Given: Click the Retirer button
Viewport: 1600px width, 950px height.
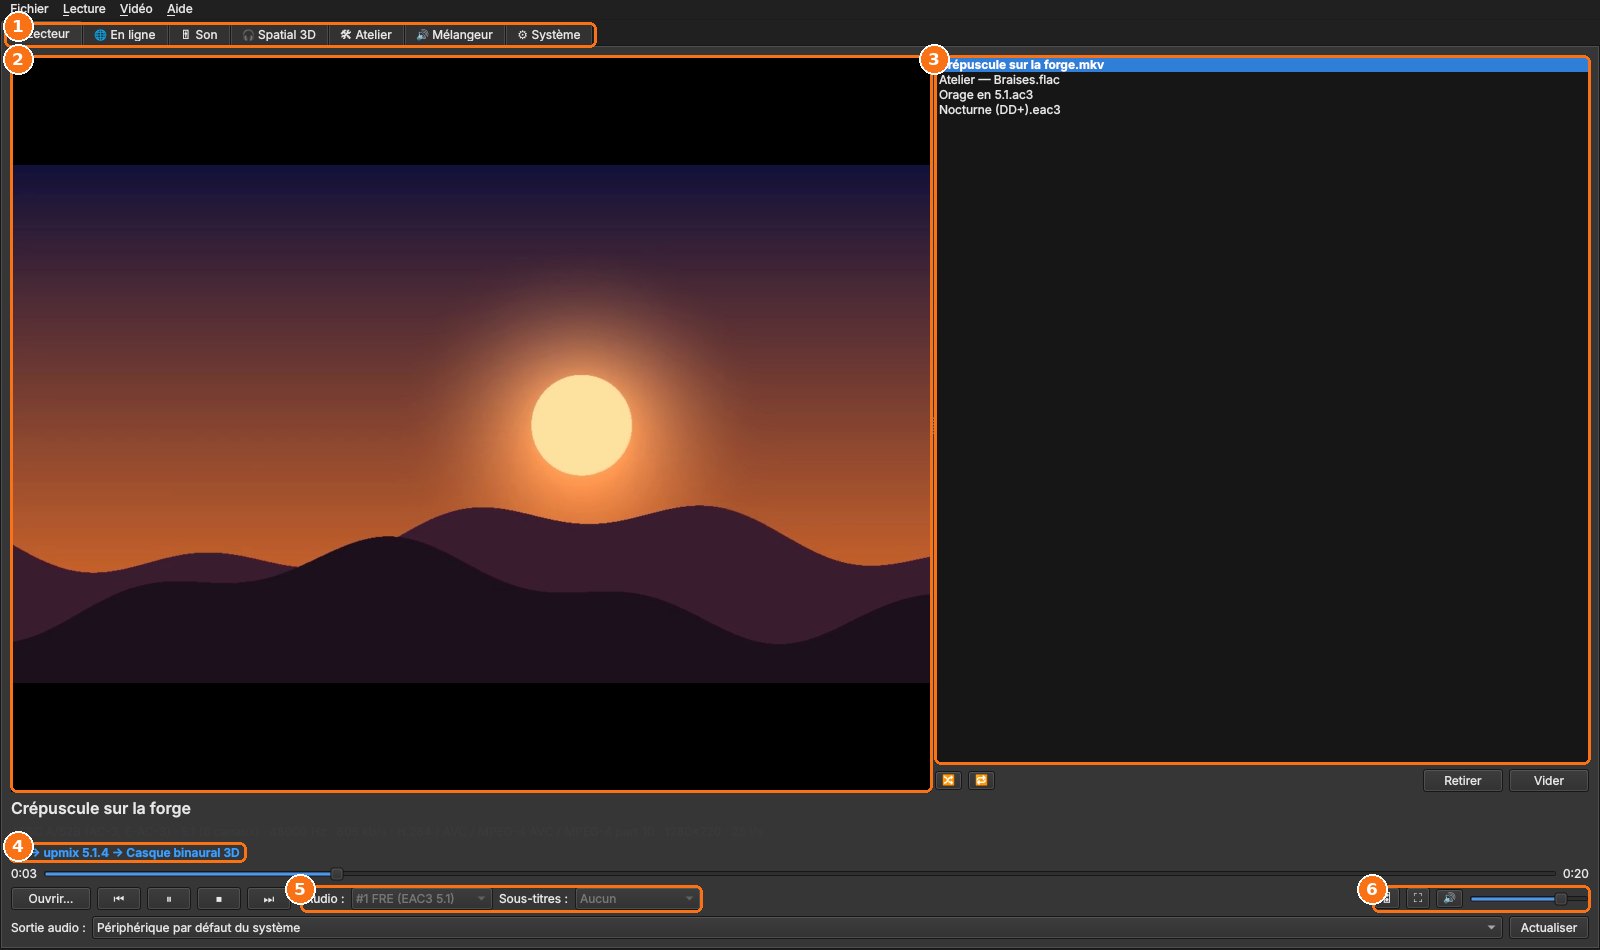Looking at the screenshot, I should 1463,781.
